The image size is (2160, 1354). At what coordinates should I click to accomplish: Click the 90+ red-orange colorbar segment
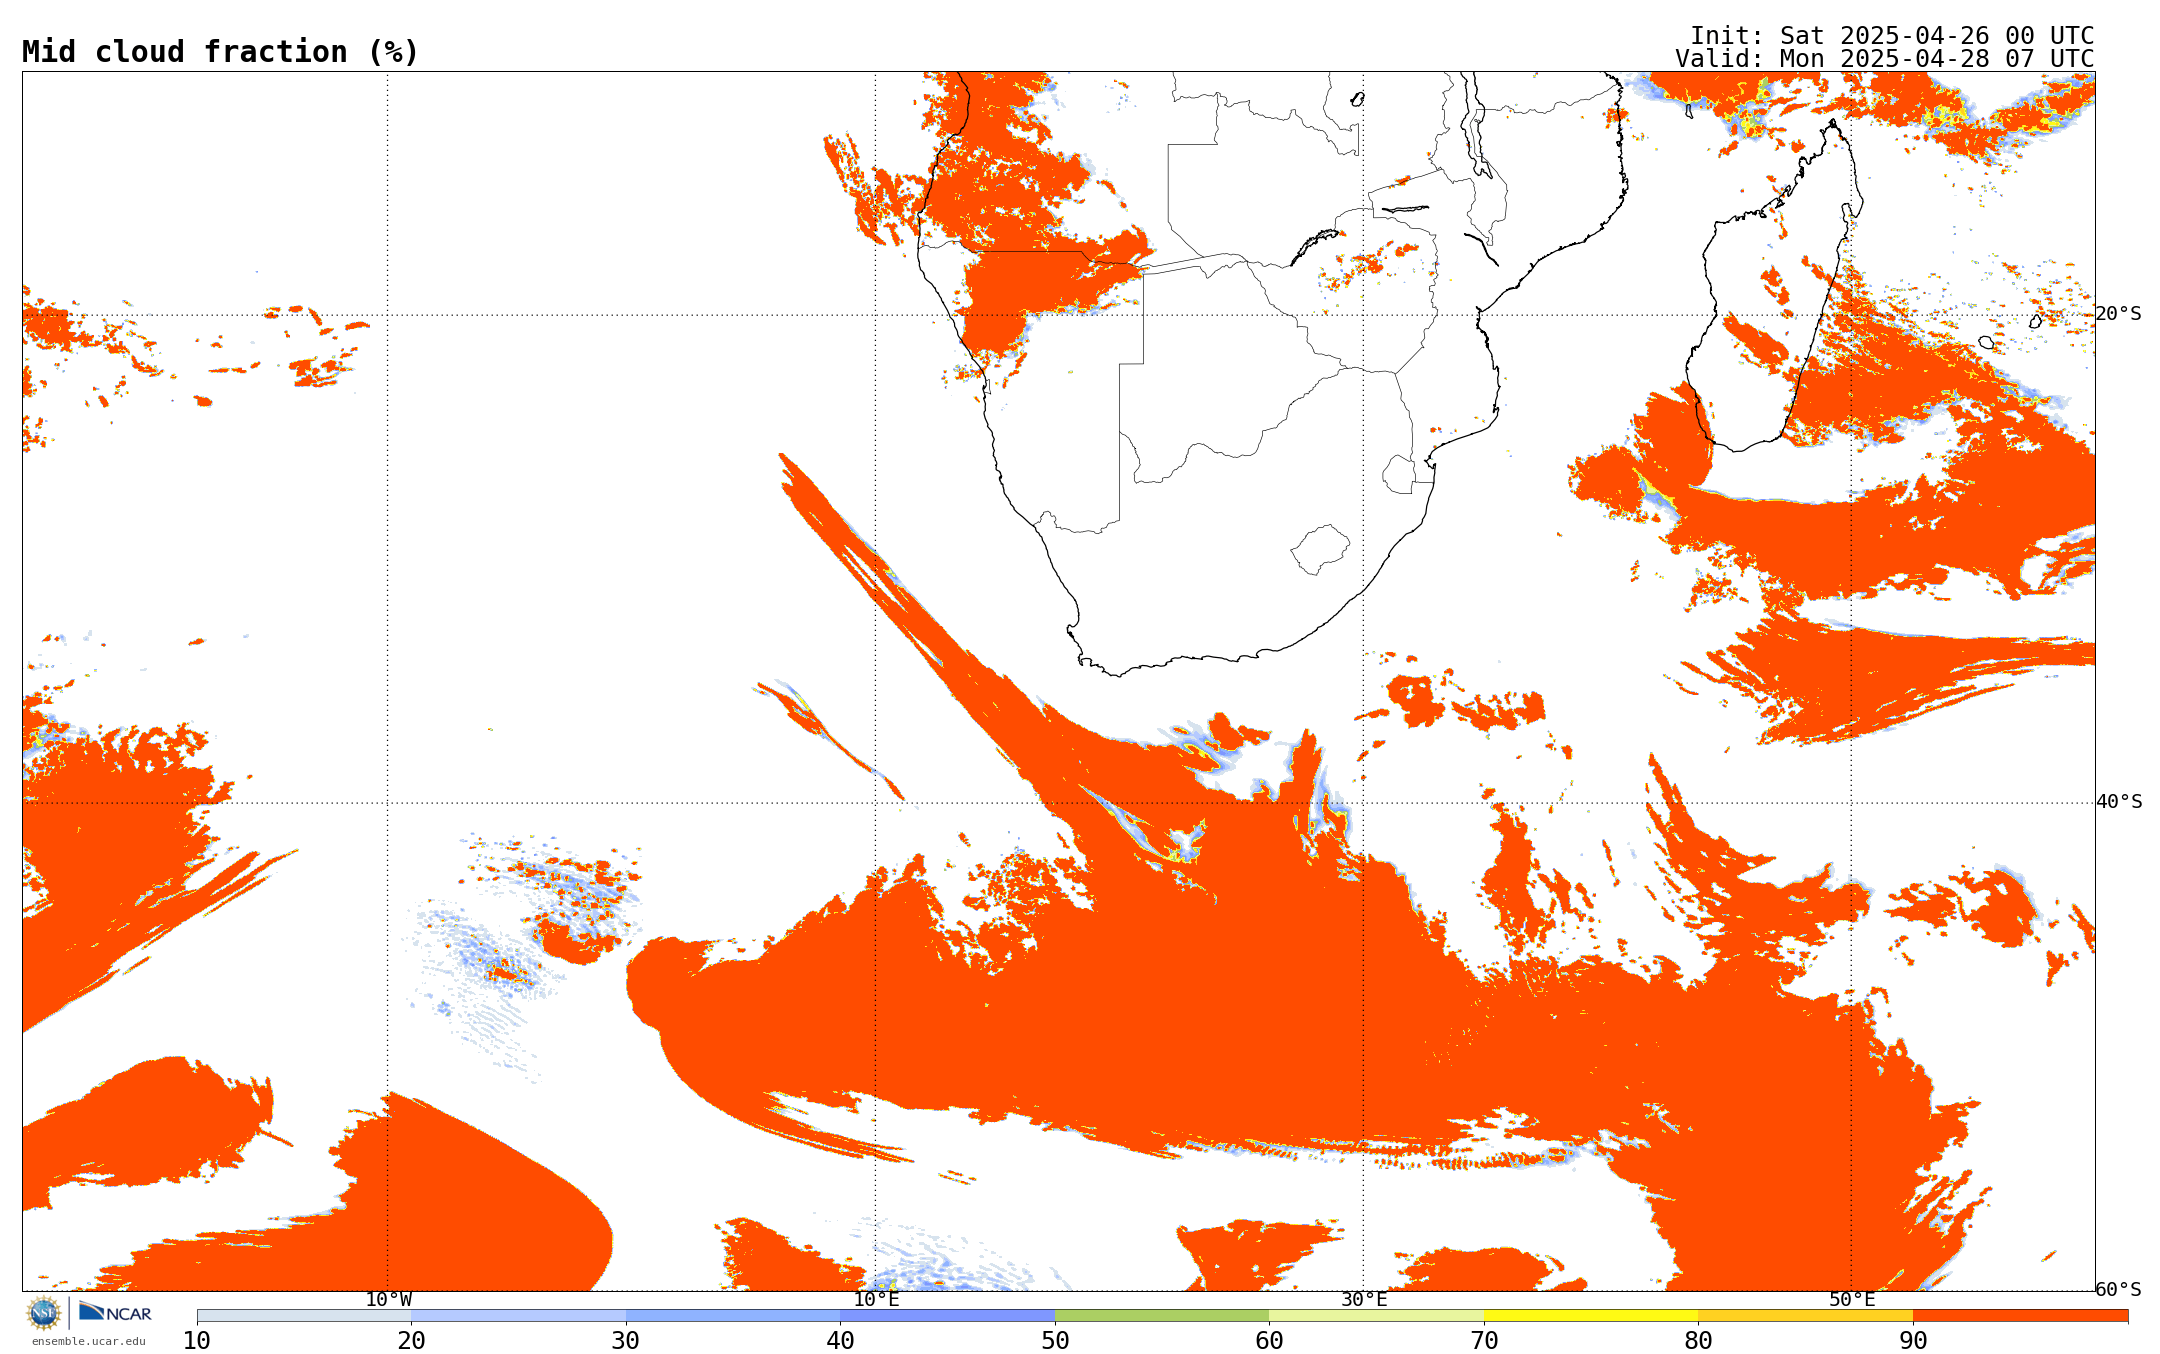point(2020,1316)
